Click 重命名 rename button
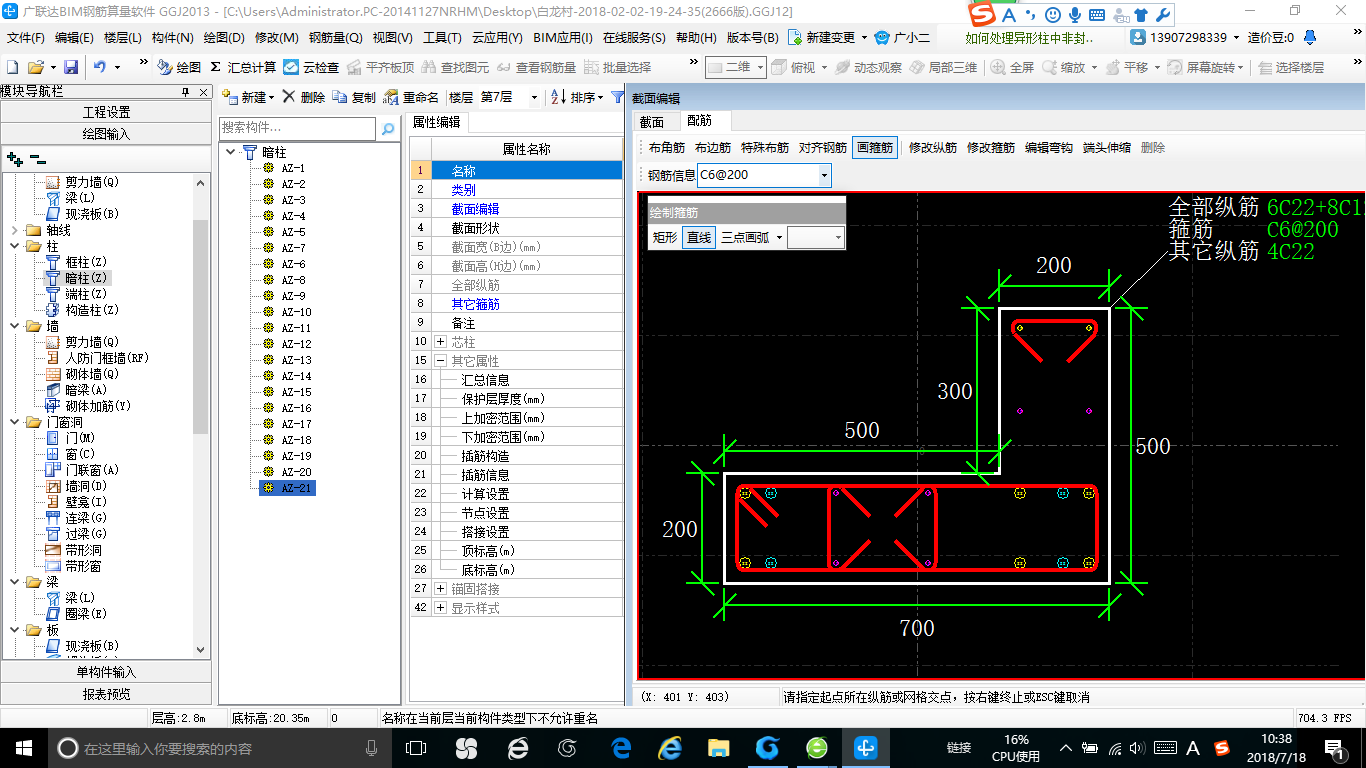This screenshot has width=1366, height=768. click(x=411, y=97)
